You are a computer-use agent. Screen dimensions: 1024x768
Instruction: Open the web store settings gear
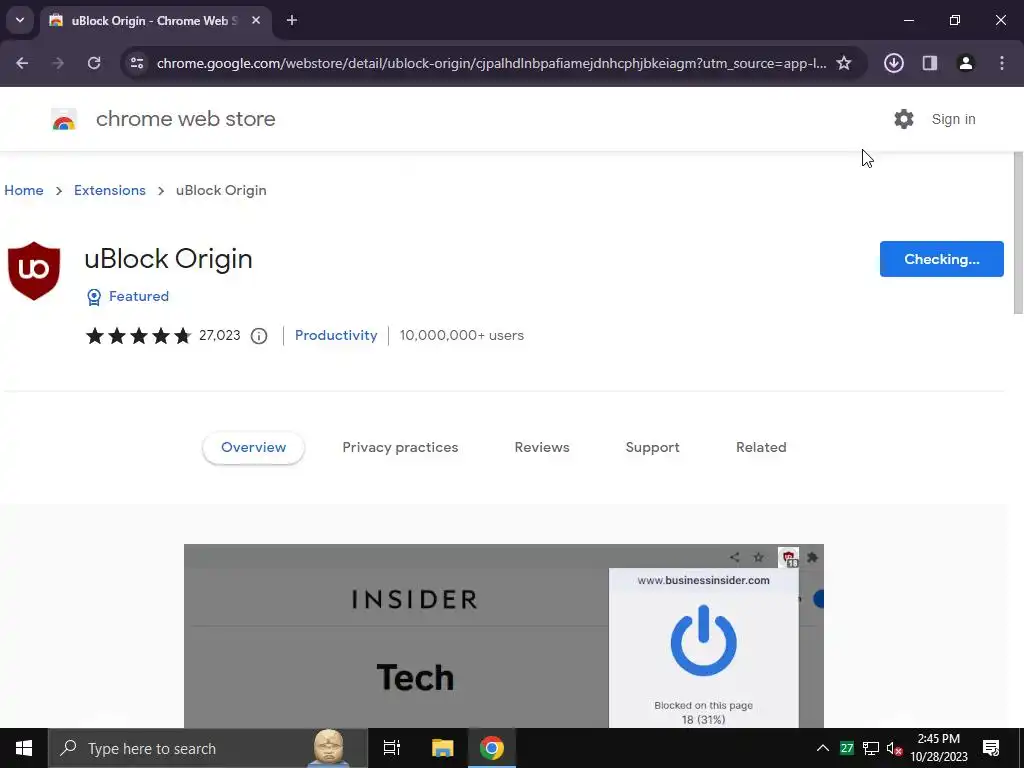click(x=904, y=119)
